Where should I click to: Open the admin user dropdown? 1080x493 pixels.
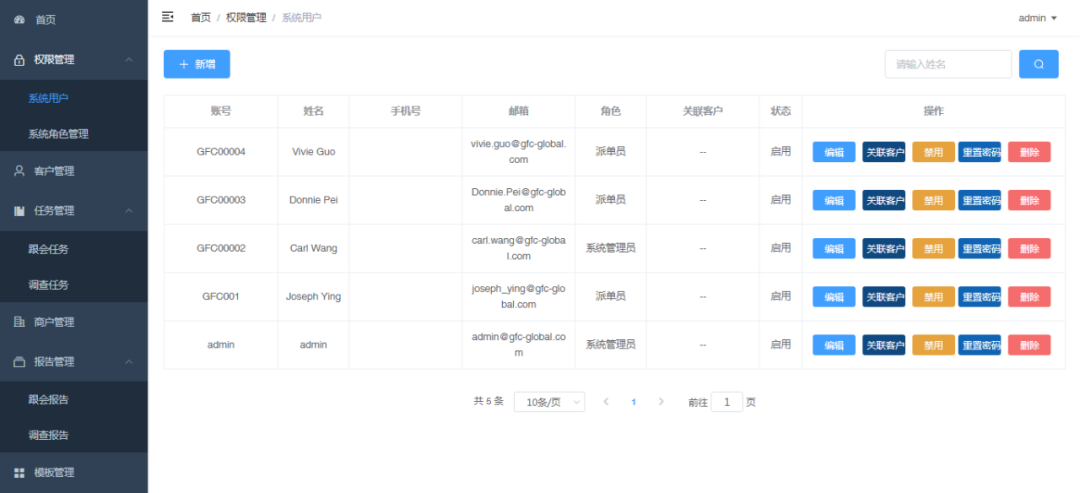(1037, 18)
